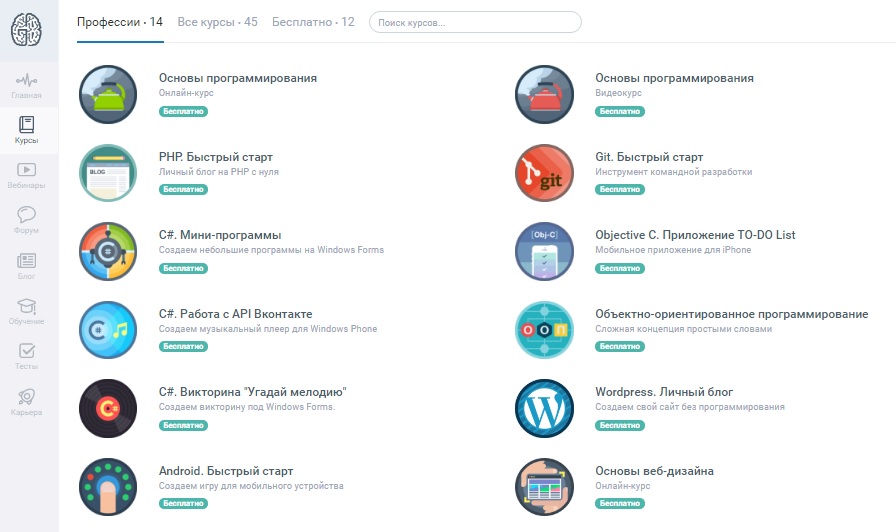
Task: Select Курсы in the sidebar
Action: (x=27, y=131)
